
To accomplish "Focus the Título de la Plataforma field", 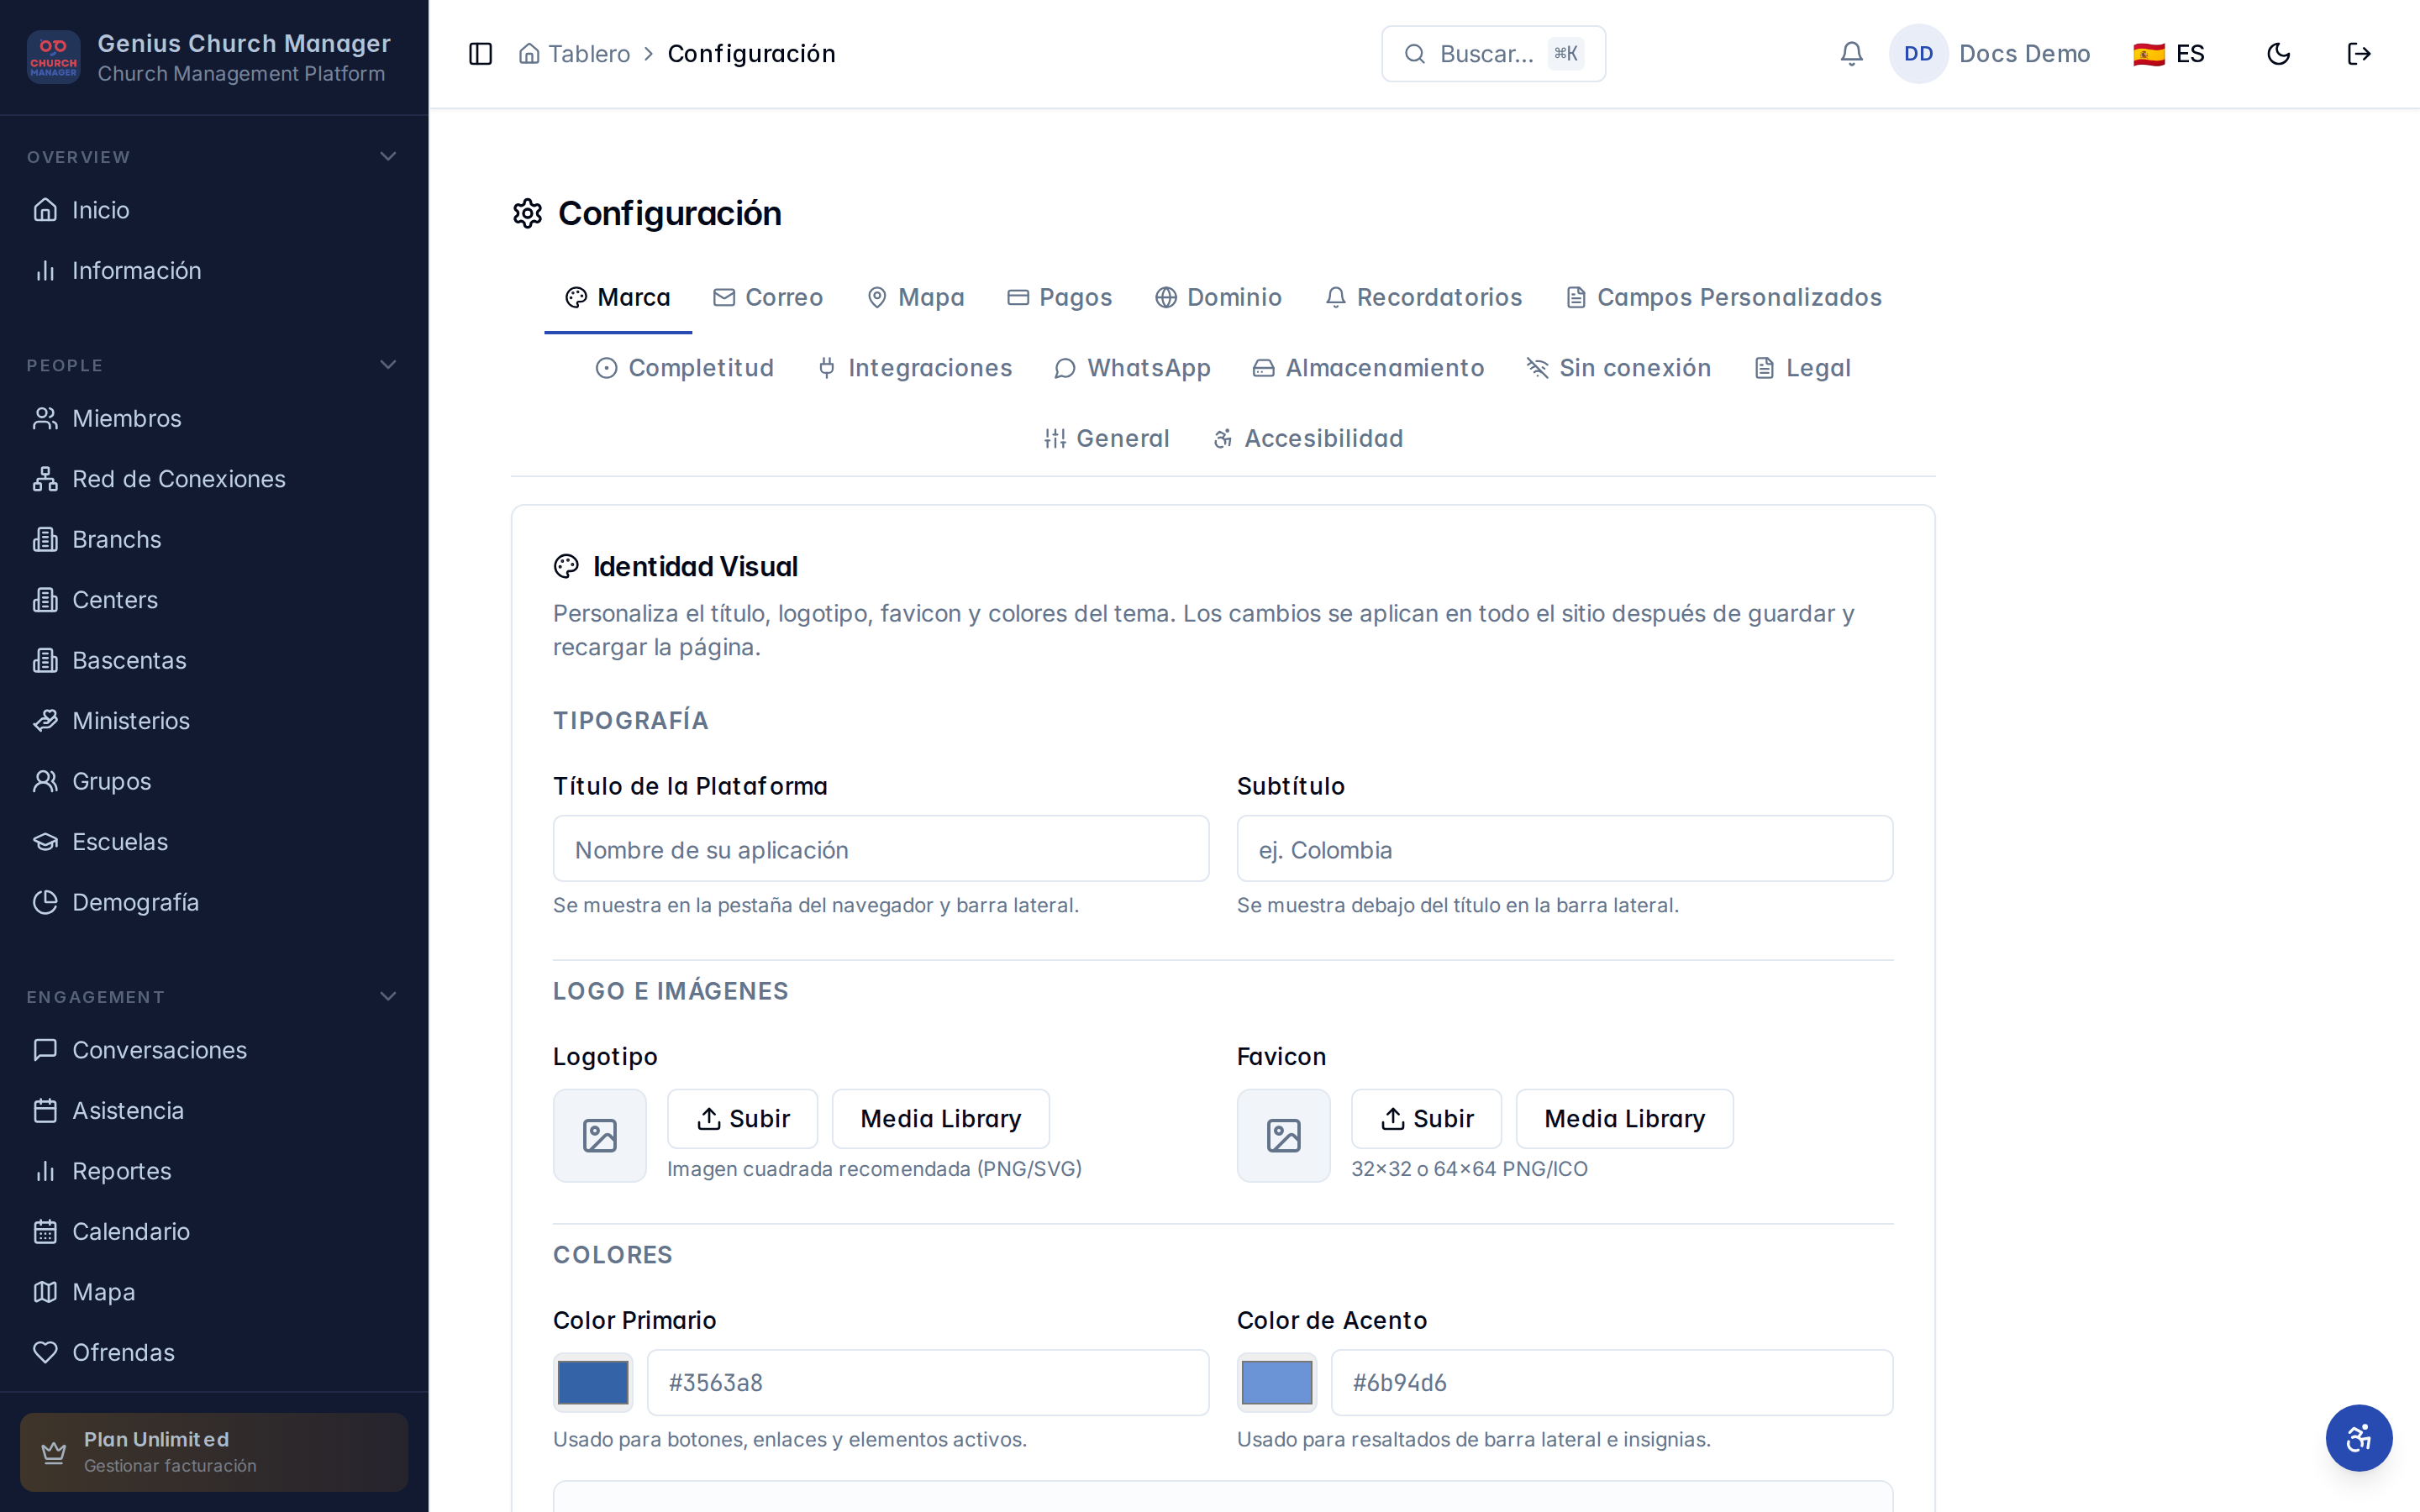I will [x=880, y=849].
